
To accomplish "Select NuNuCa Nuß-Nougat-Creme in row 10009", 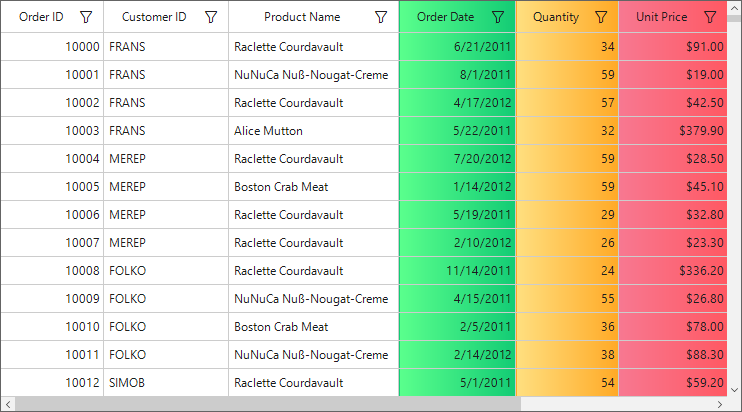I will [x=314, y=298].
